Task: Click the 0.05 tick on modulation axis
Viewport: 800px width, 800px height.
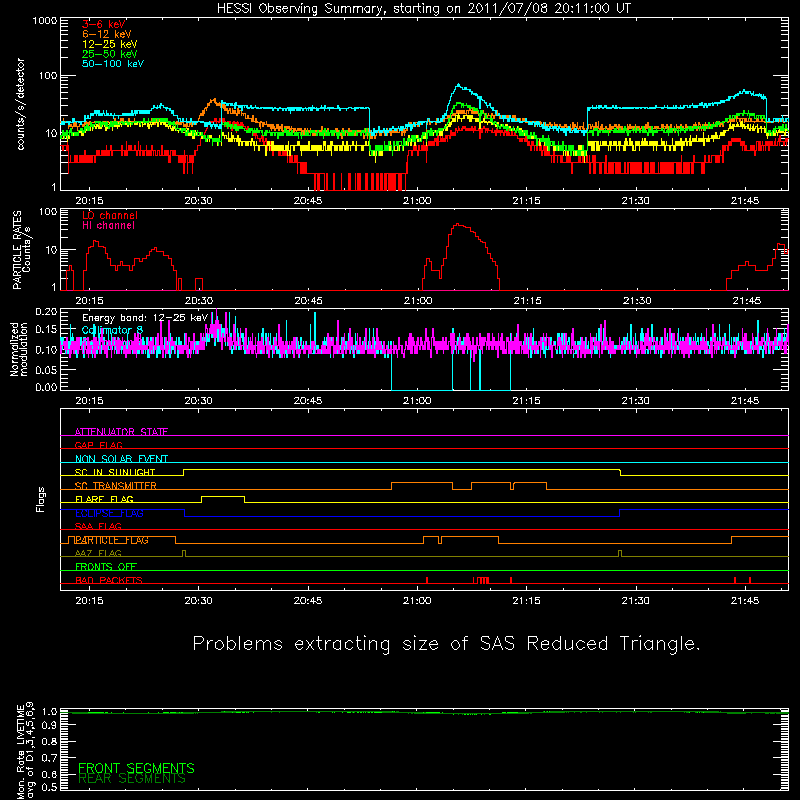Action: [46, 369]
